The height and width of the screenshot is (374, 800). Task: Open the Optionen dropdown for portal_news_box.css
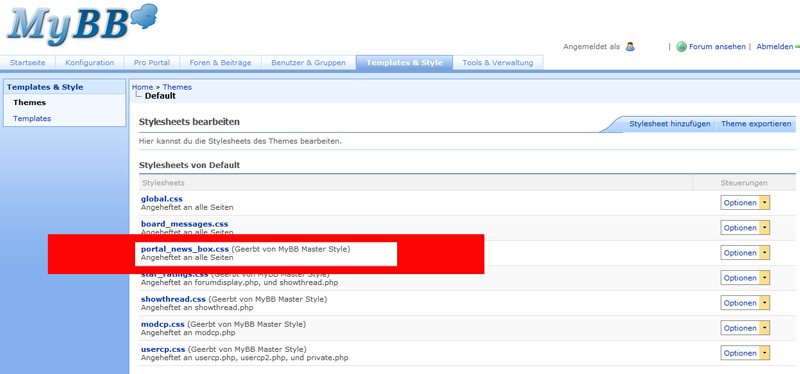coord(745,253)
